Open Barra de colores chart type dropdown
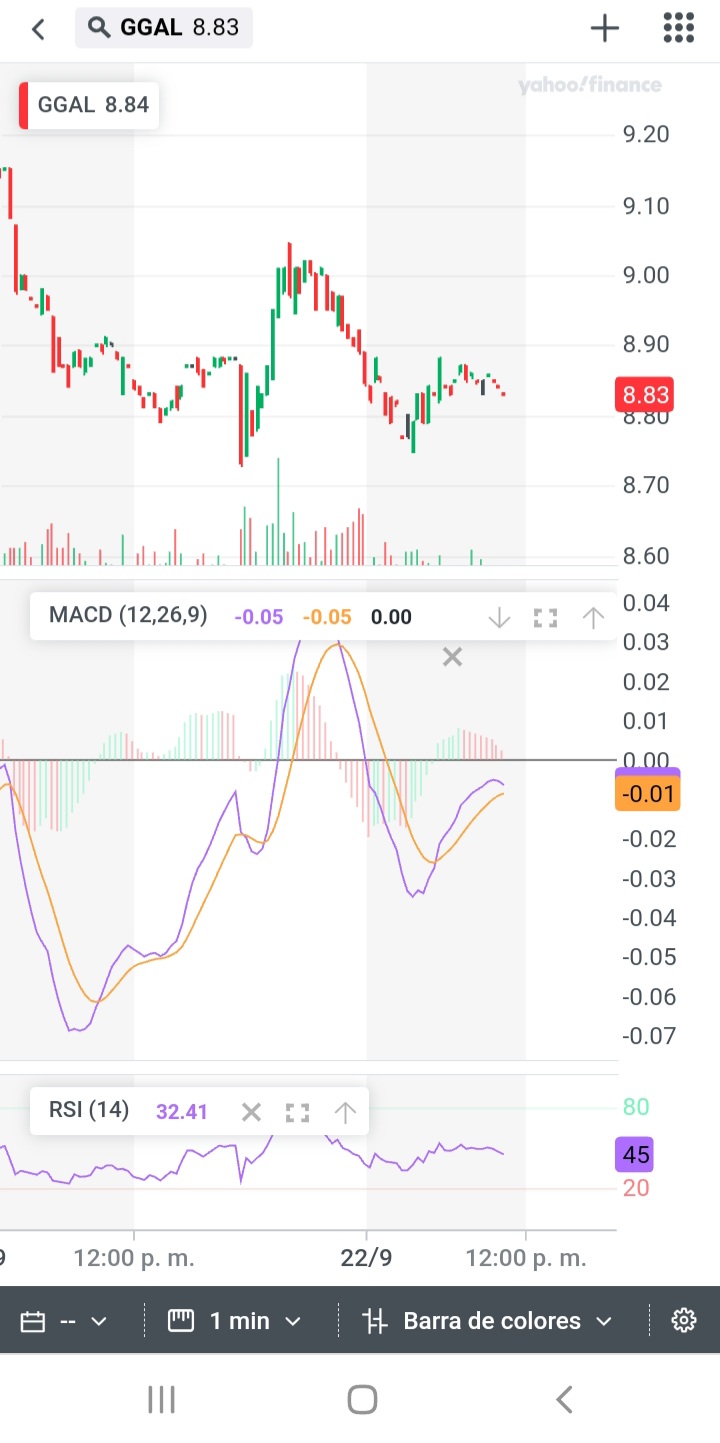This screenshot has width=720, height=1443. click(488, 1321)
